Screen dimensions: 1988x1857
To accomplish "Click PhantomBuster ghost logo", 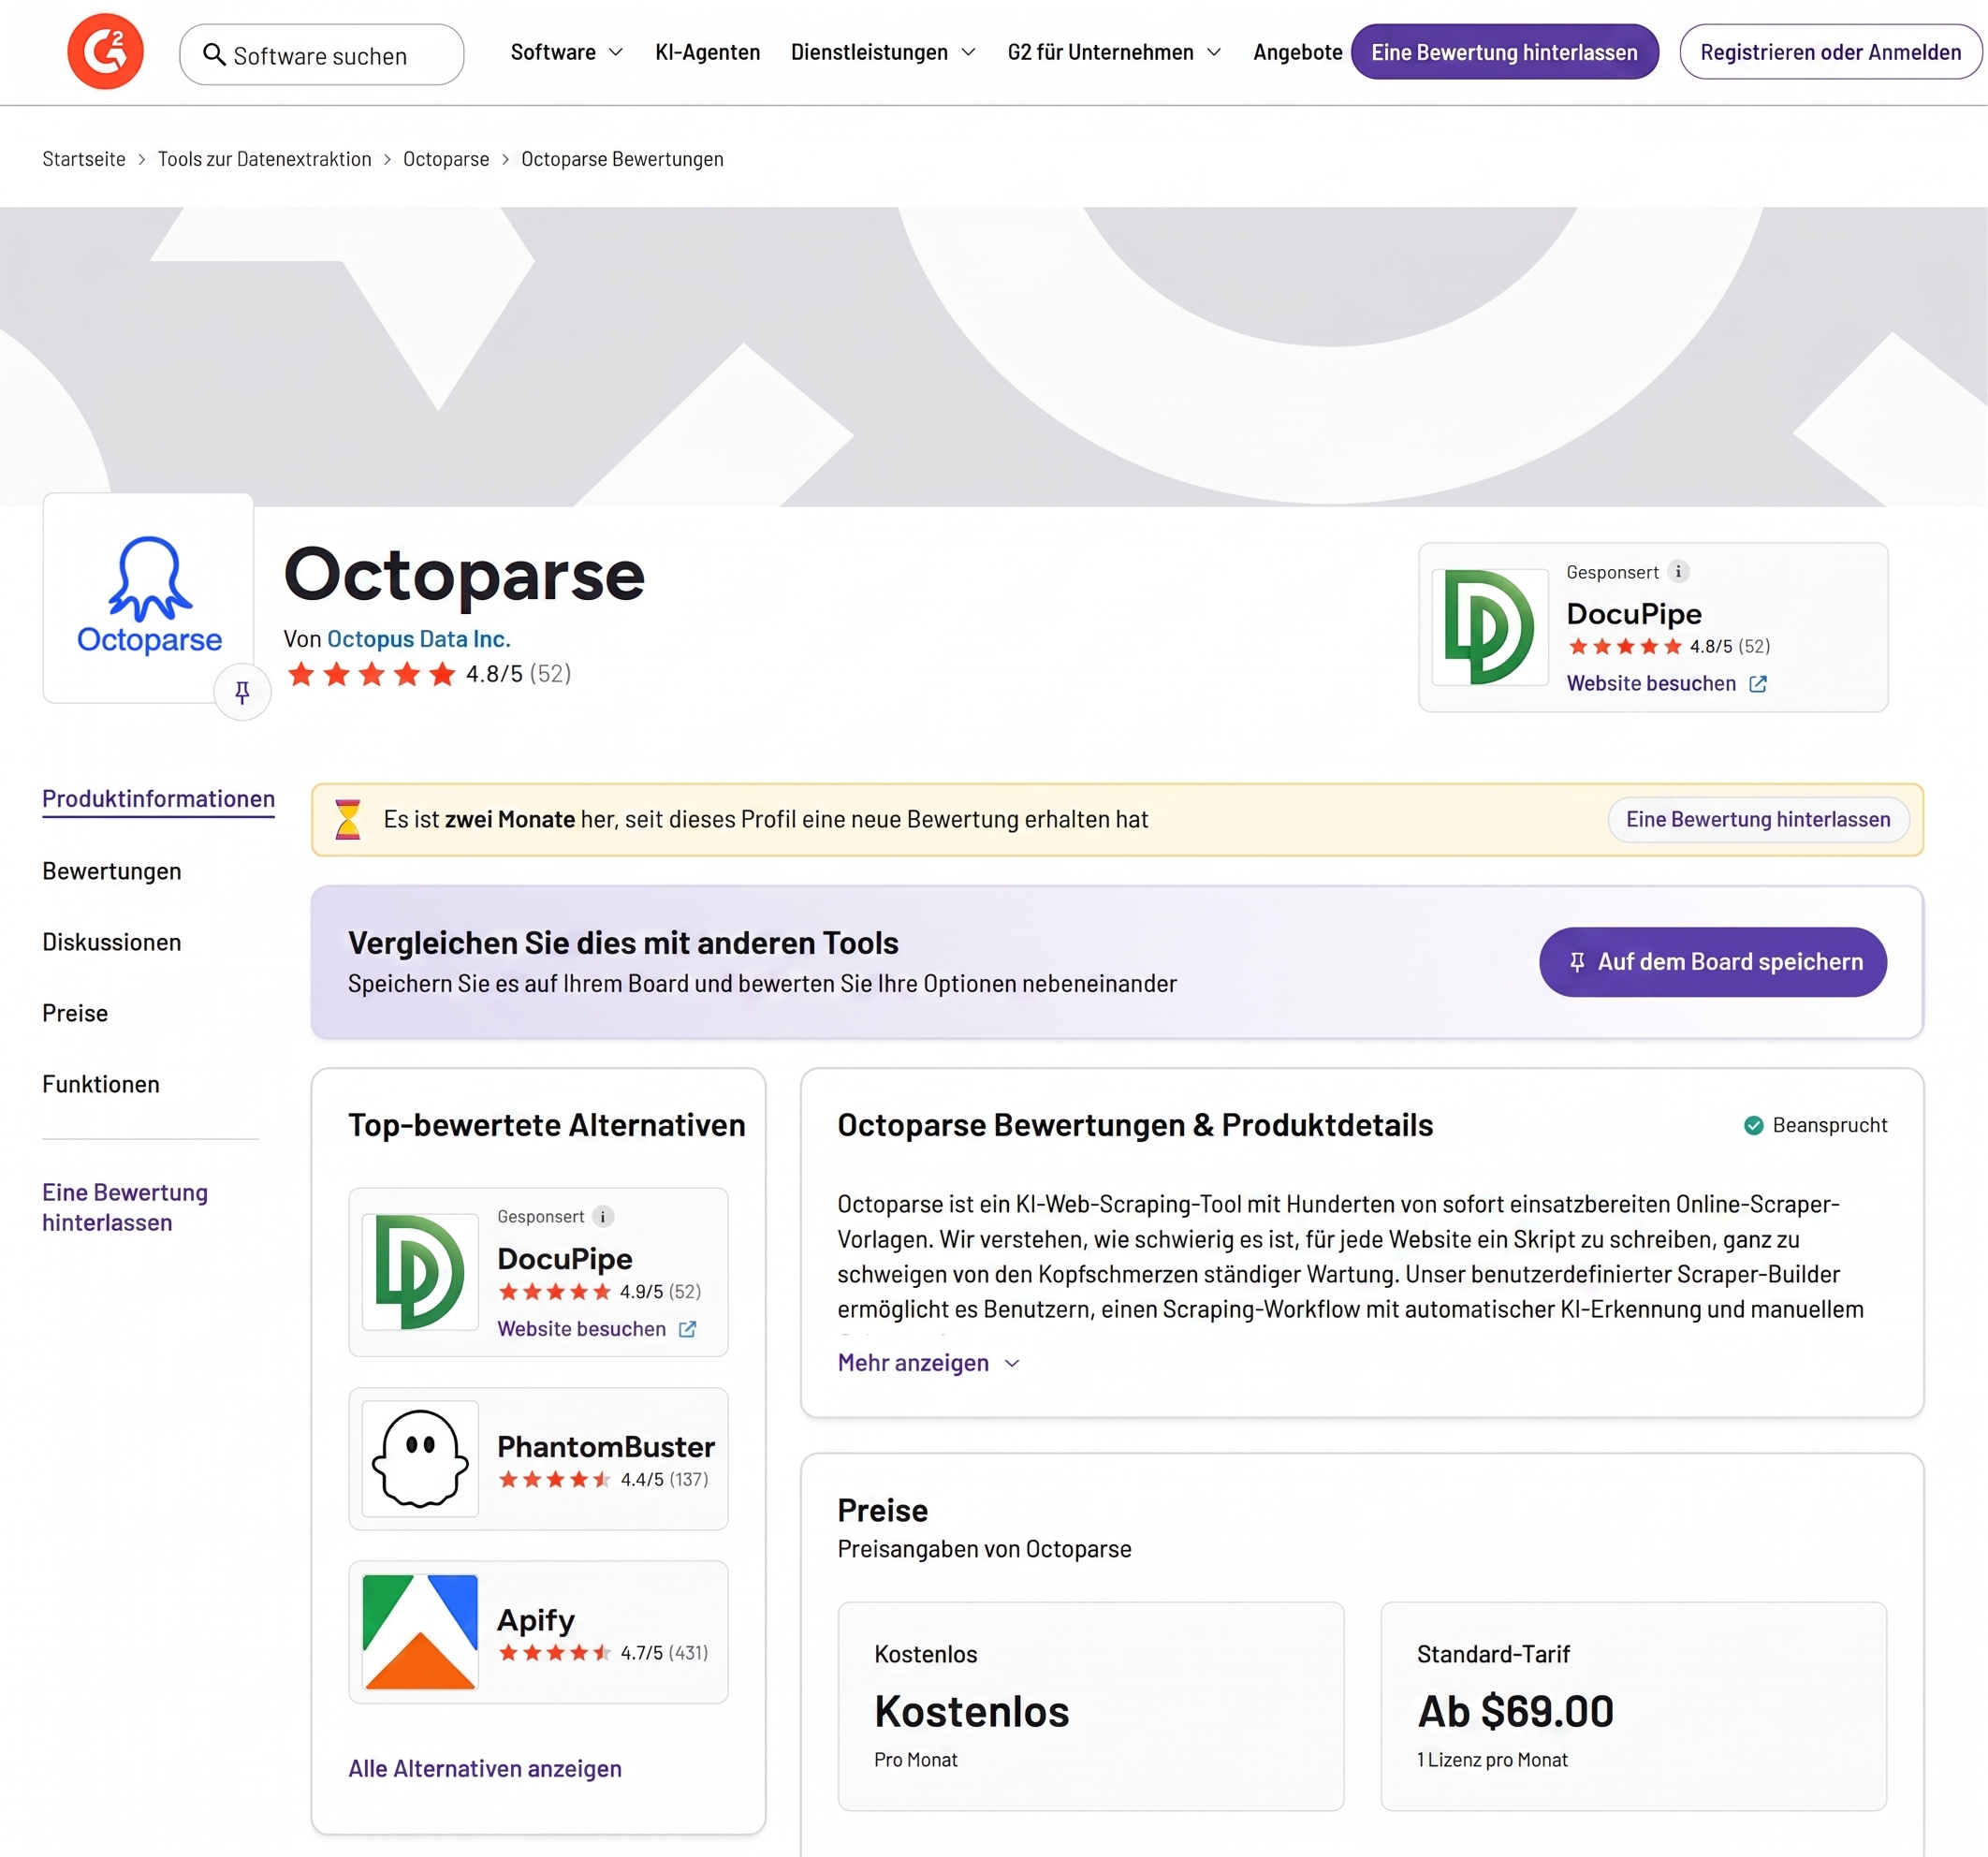I will coord(420,1459).
